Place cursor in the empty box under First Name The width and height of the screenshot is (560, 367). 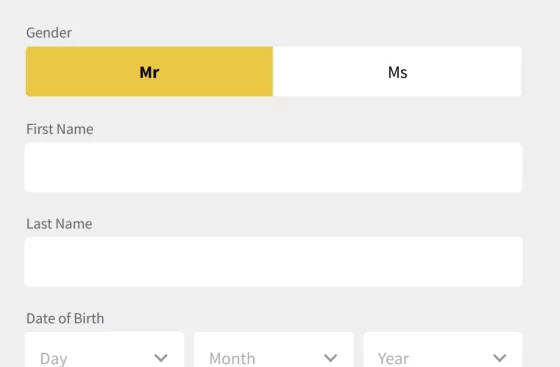(274, 167)
